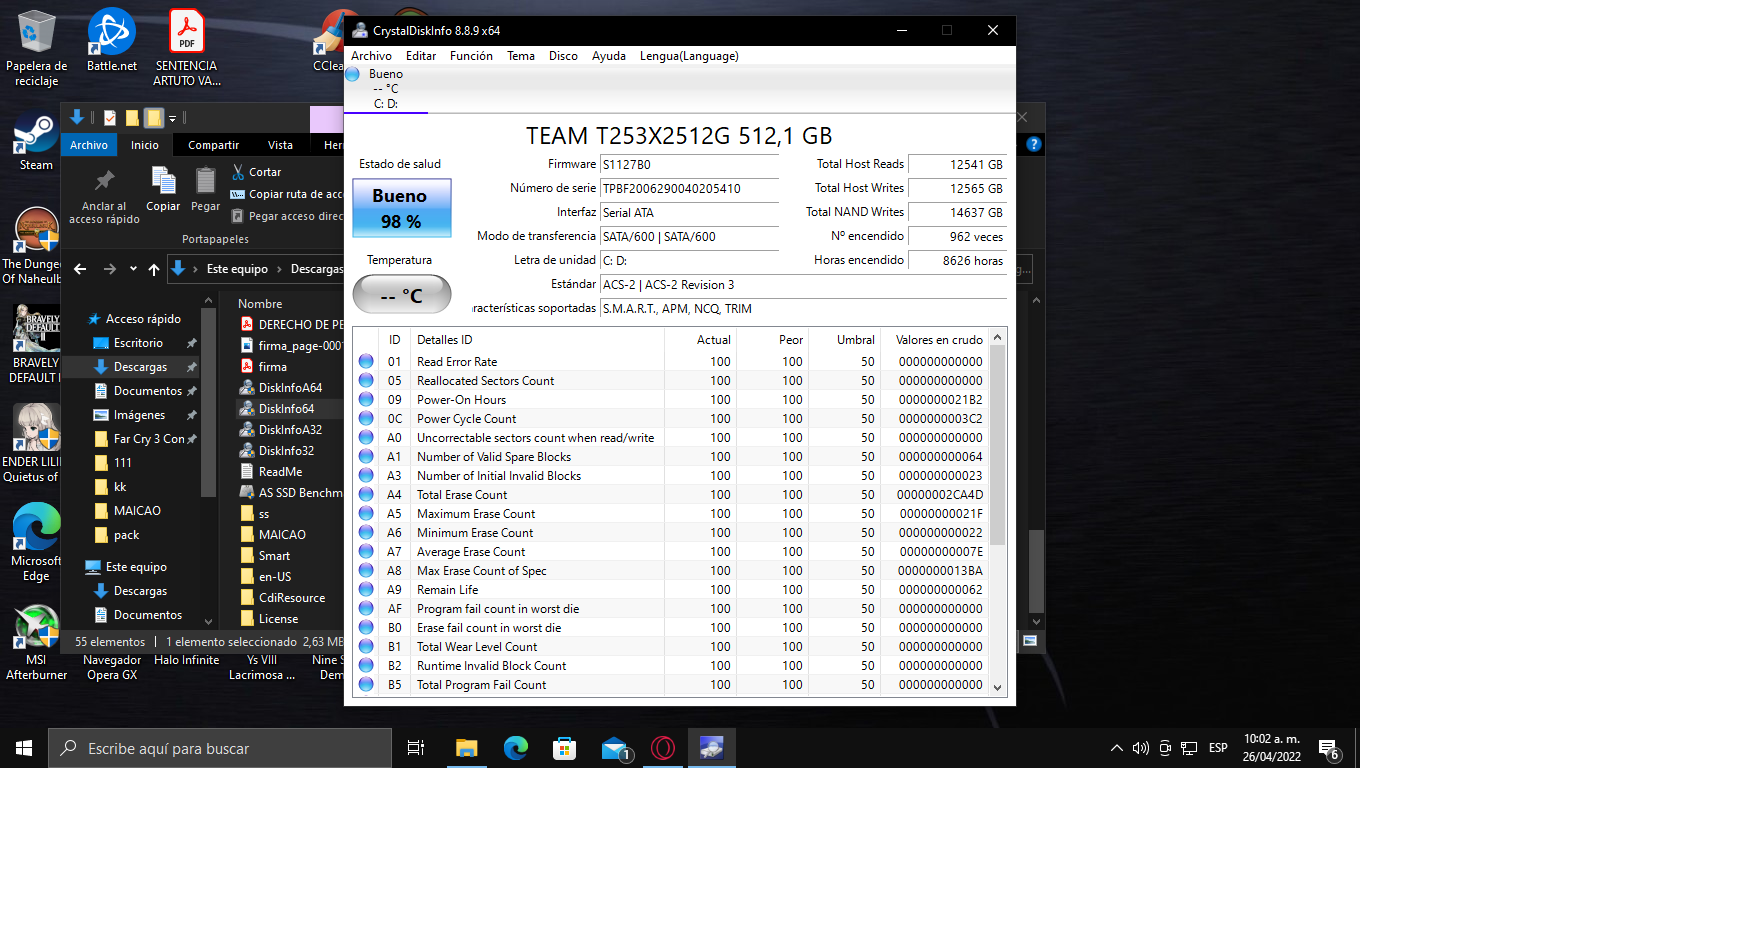Click the CrystalDiskInfo taskbar icon
Screen dimensions: 1755x933
(x=712, y=748)
